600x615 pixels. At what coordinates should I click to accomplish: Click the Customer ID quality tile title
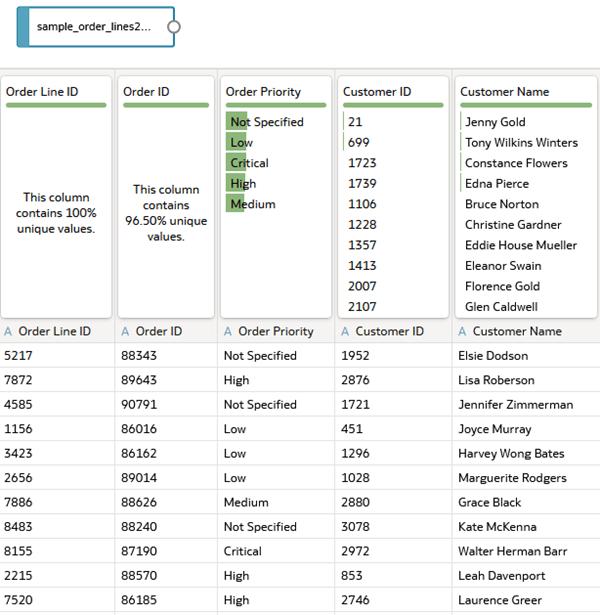[x=377, y=92]
